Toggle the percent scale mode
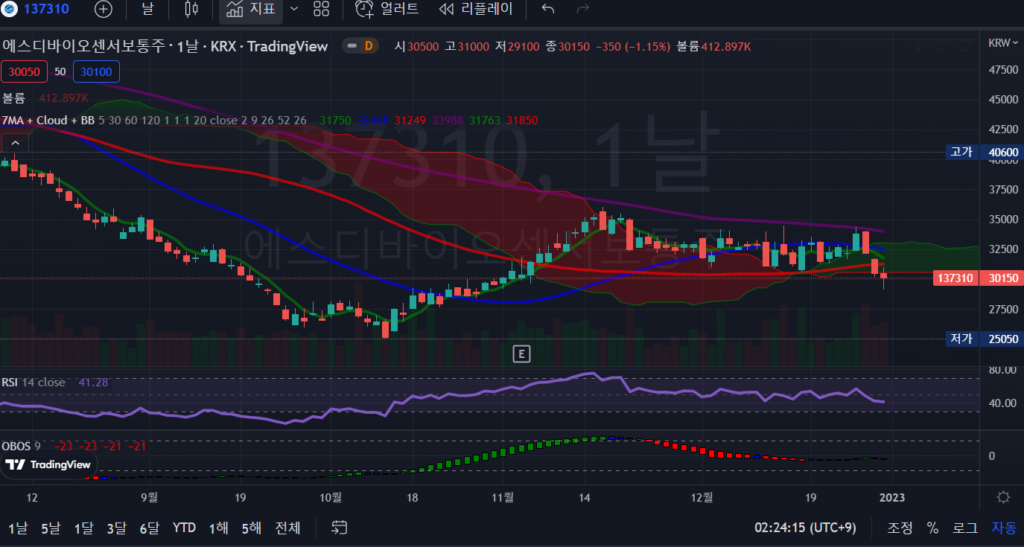Viewport: 1024px width, 547px height. 932,527
